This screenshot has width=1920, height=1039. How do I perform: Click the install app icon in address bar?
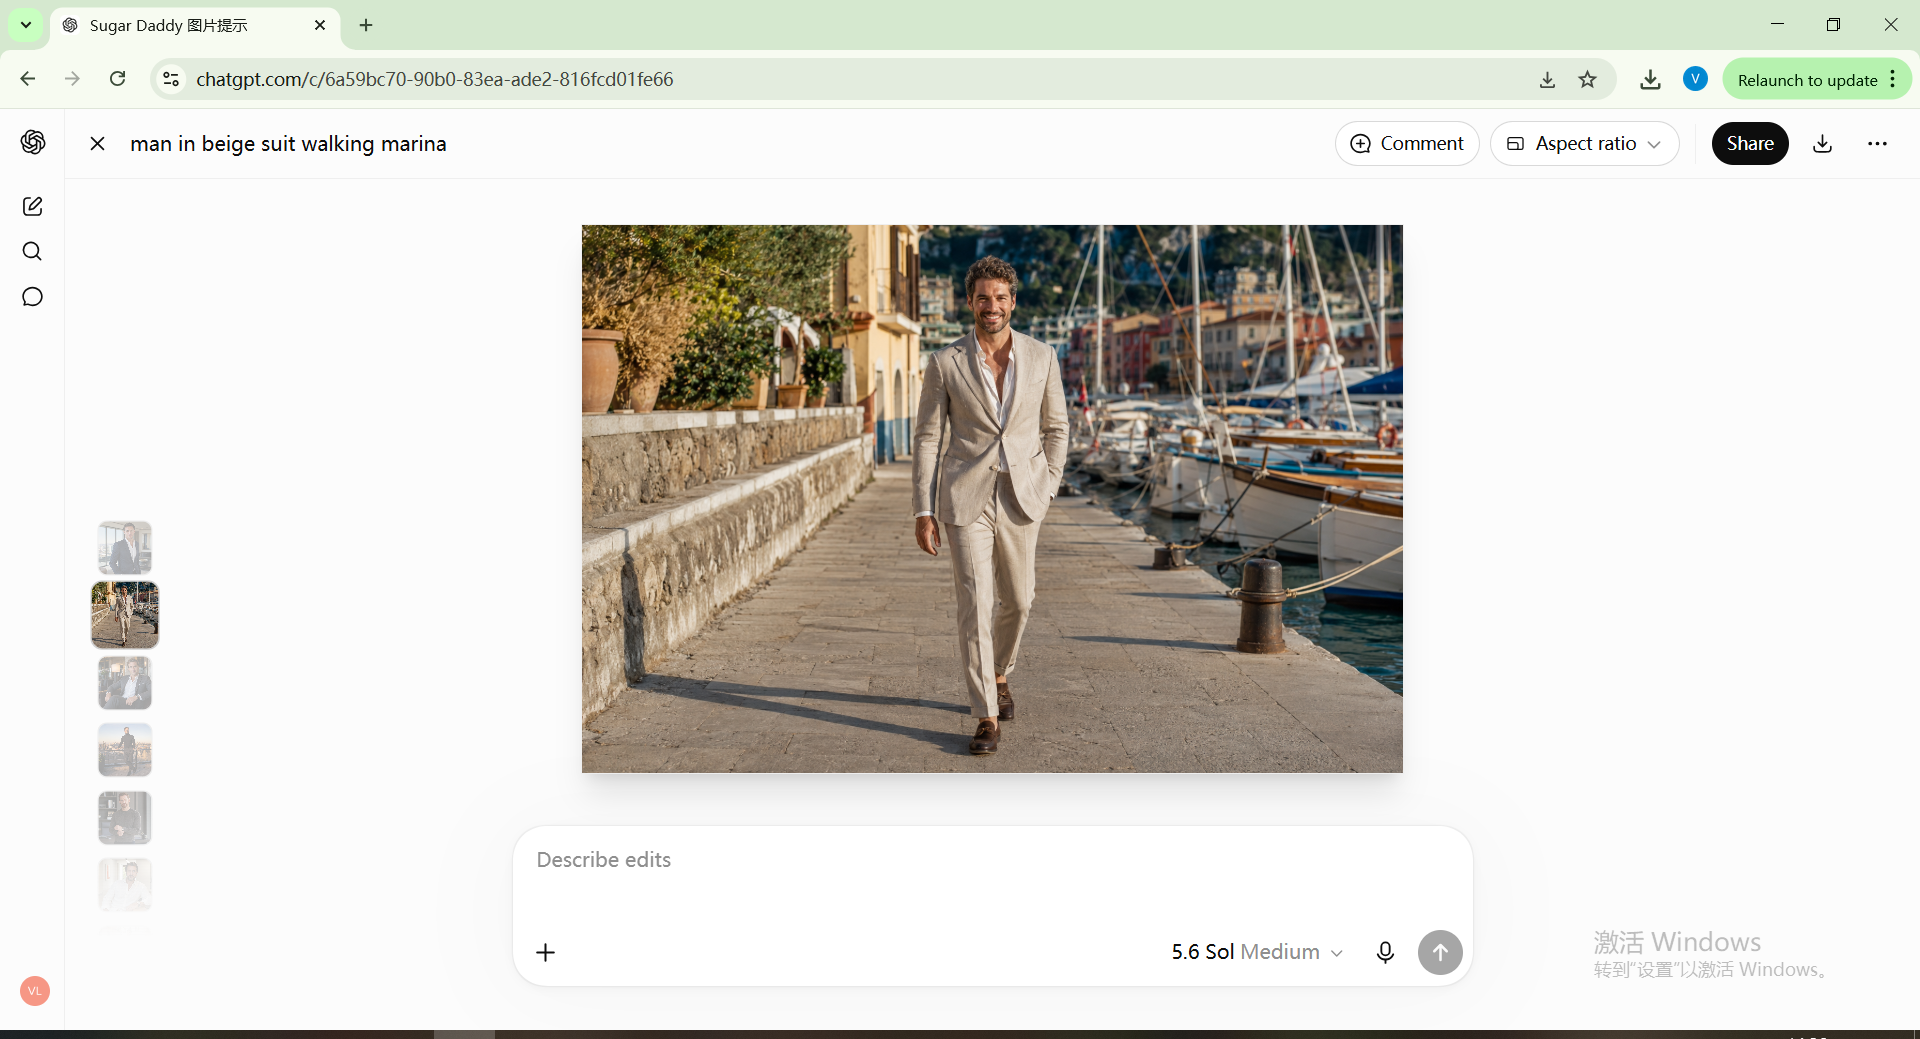1547,80
